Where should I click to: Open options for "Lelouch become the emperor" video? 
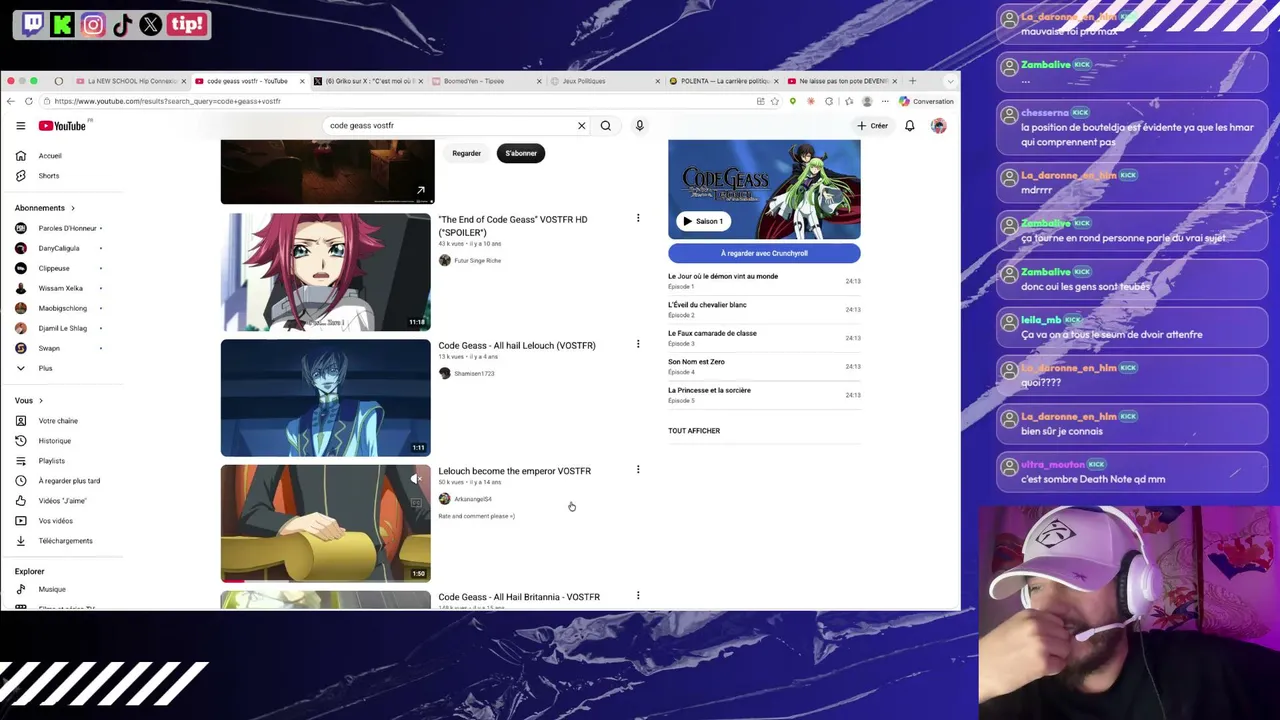click(x=638, y=470)
